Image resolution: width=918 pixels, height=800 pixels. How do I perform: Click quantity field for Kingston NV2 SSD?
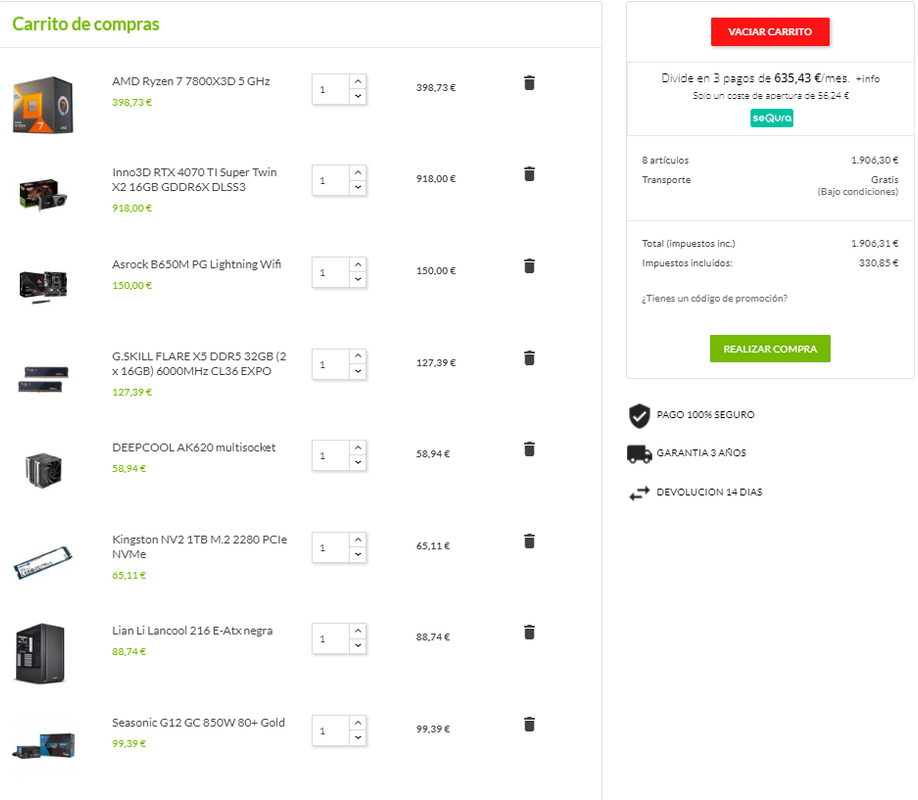(x=331, y=547)
